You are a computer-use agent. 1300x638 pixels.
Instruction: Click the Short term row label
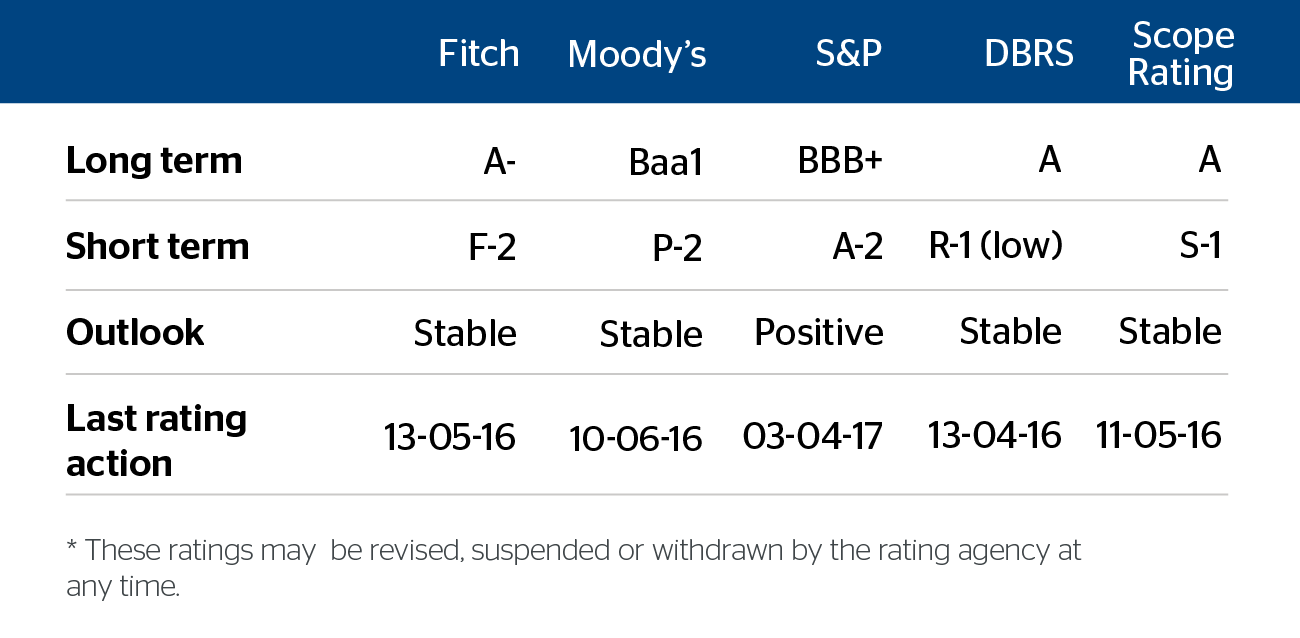click(157, 247)
